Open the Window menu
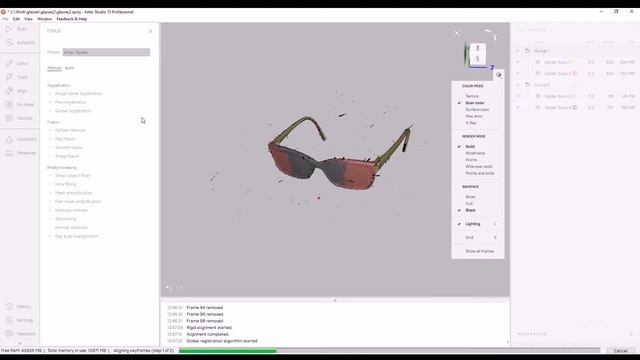This screenshot has height=360, width=640. pos(44,19)
